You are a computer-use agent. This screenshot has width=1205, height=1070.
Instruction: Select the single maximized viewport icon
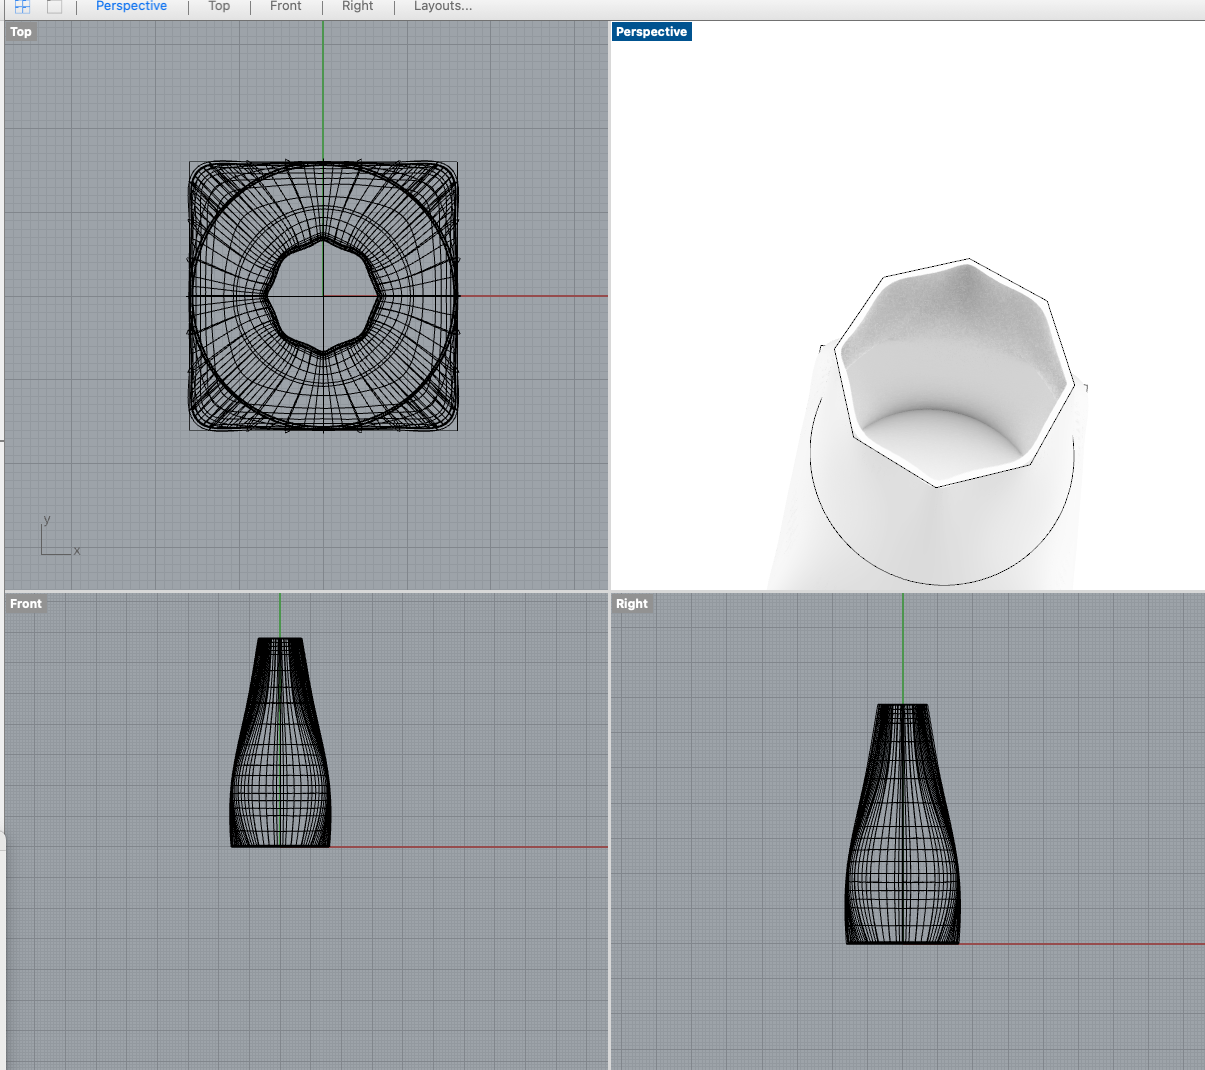tap(54, 7)
